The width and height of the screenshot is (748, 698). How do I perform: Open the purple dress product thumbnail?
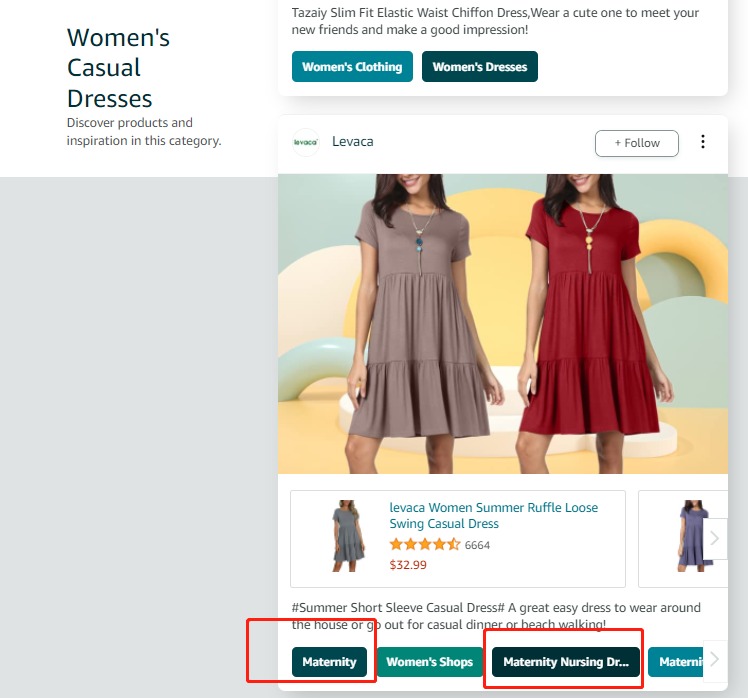[x=691, y=536]
